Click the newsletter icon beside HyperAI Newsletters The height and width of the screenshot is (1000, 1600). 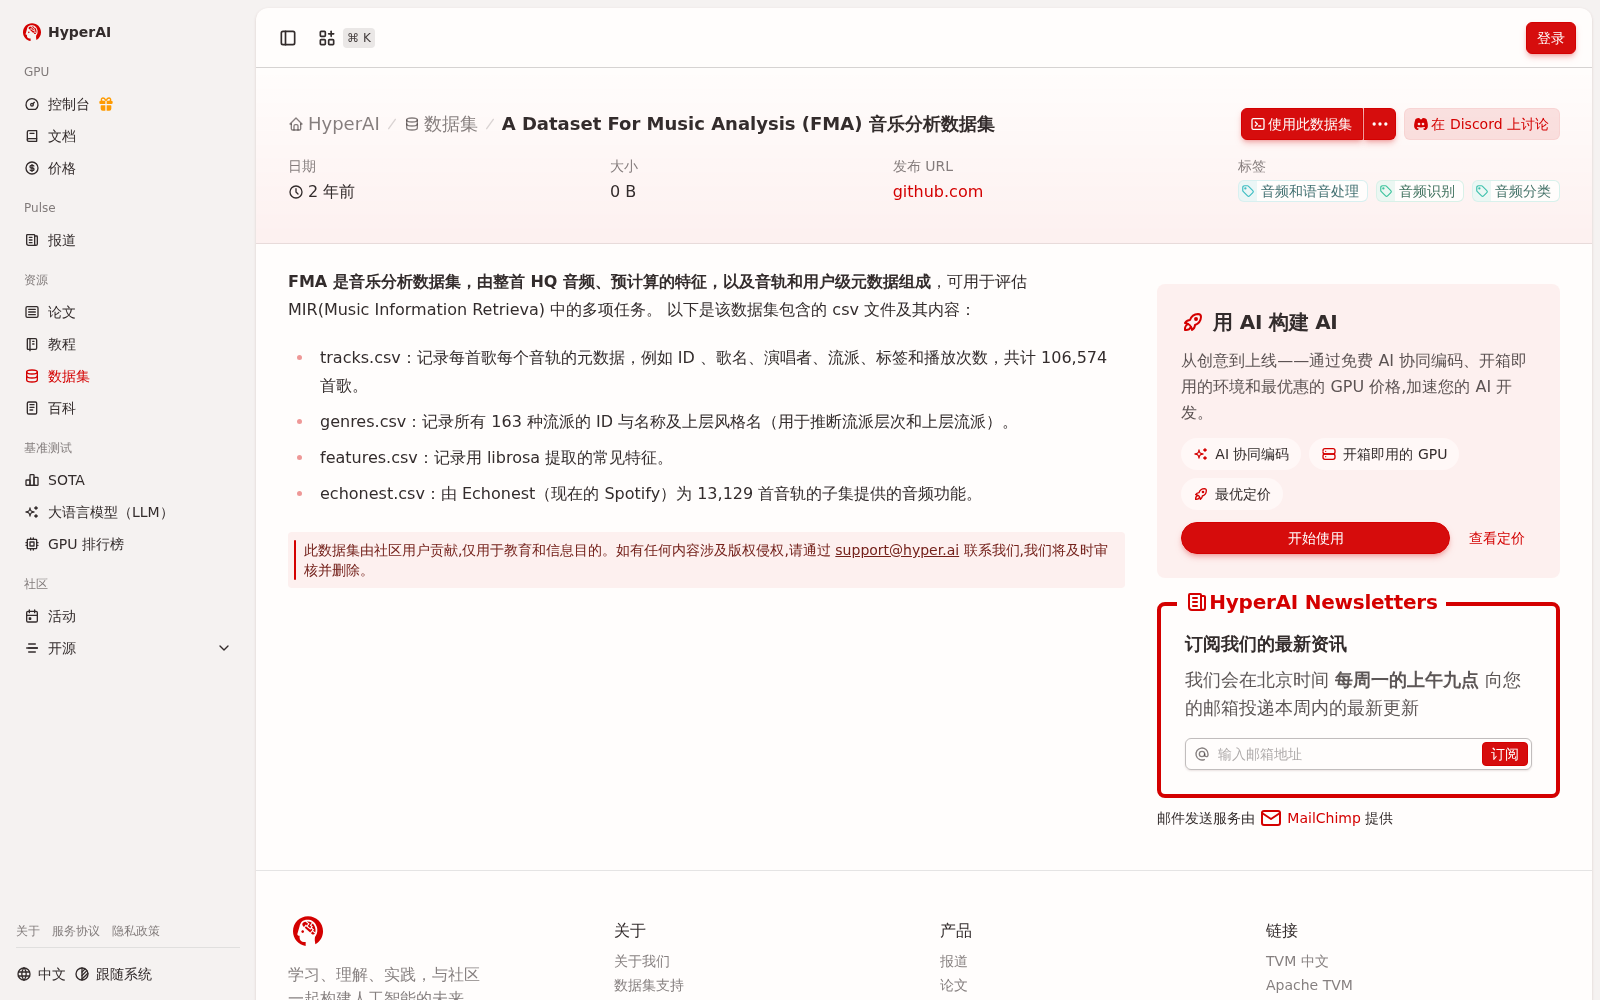coord(1196,602)
